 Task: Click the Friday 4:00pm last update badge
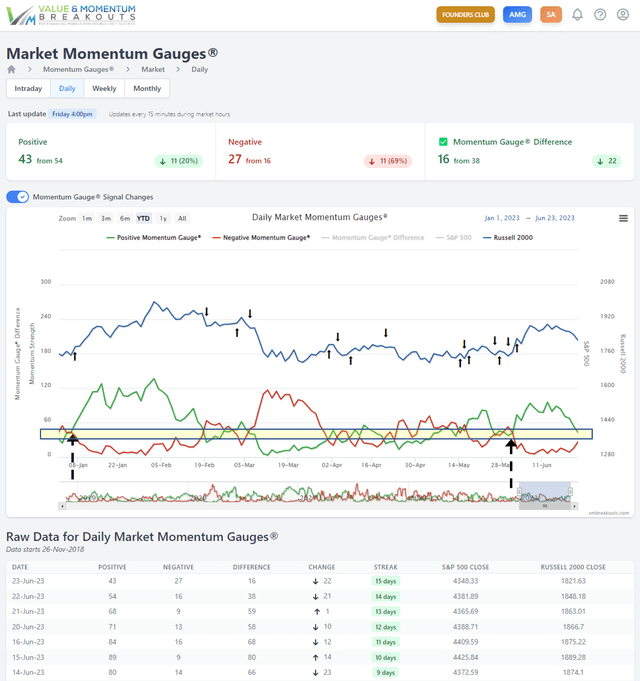click(x=72, y=114)
